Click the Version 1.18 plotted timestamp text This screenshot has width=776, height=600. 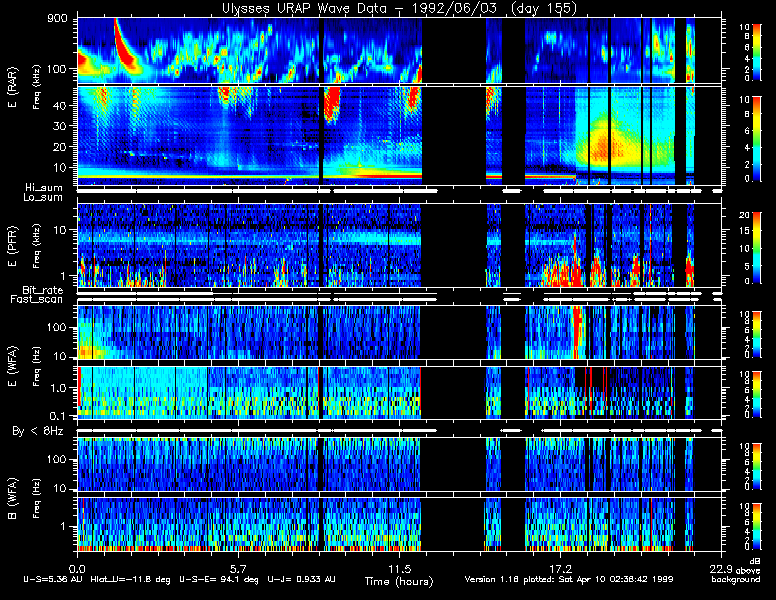(x=569, y=579)
